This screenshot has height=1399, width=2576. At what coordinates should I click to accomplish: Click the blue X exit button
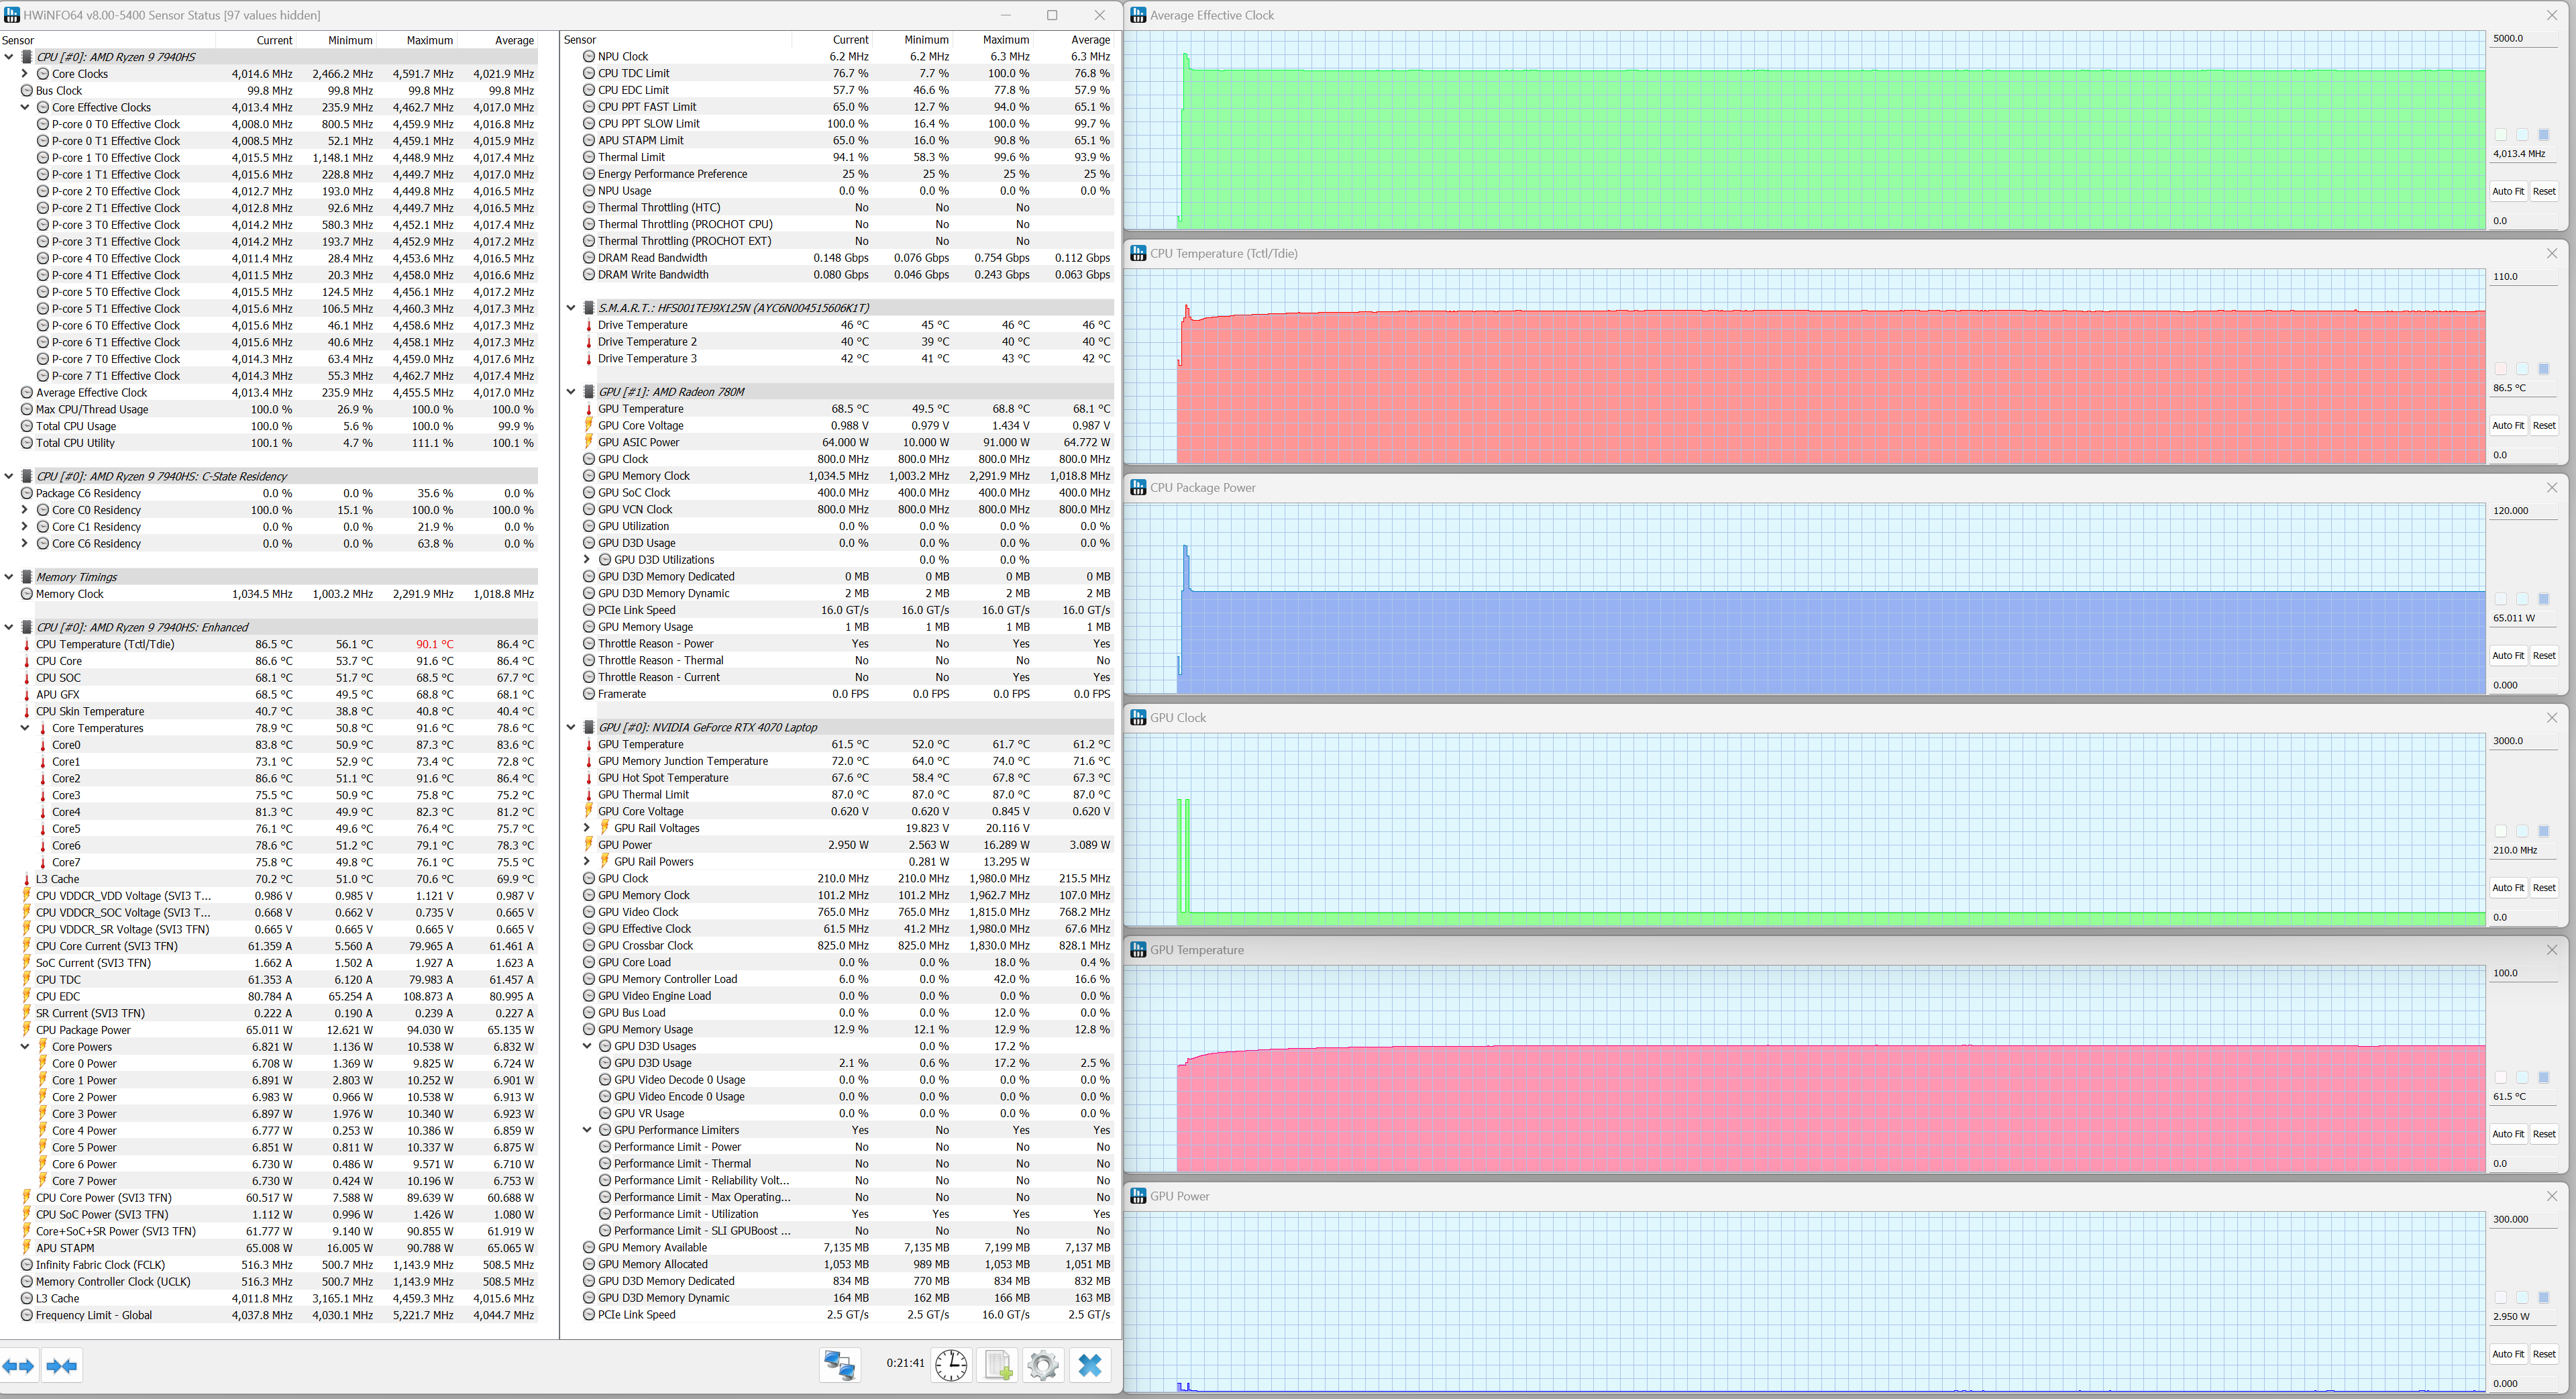click(x=1090, y=1365)
